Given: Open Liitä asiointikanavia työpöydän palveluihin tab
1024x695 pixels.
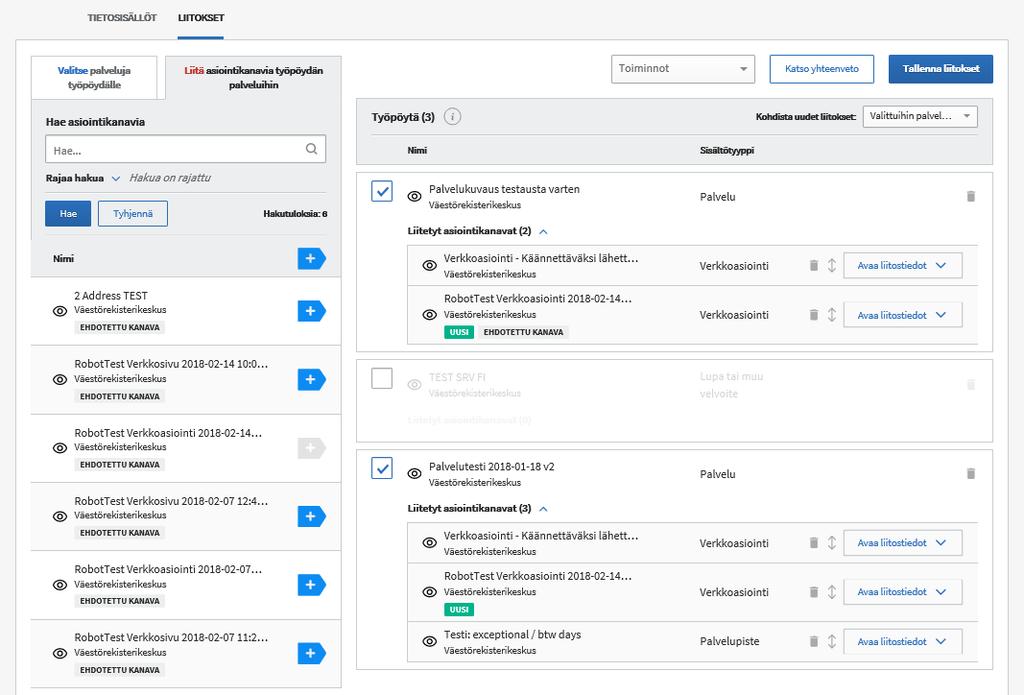Looking at the screenshot, I should click(253, 78).
